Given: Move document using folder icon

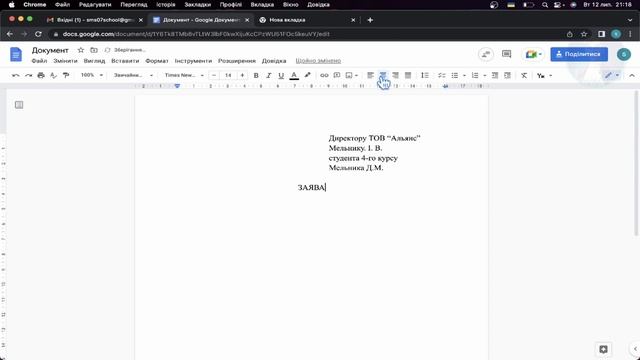Looking at the screenshot, I should click(x=94, y=50).
